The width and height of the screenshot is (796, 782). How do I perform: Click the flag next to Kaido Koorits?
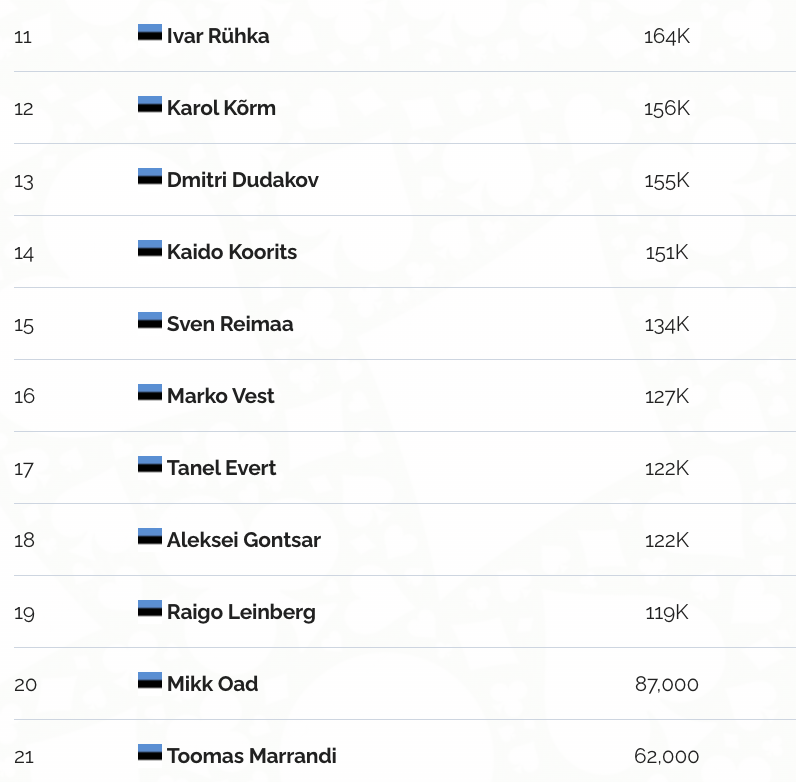(149, 249)
